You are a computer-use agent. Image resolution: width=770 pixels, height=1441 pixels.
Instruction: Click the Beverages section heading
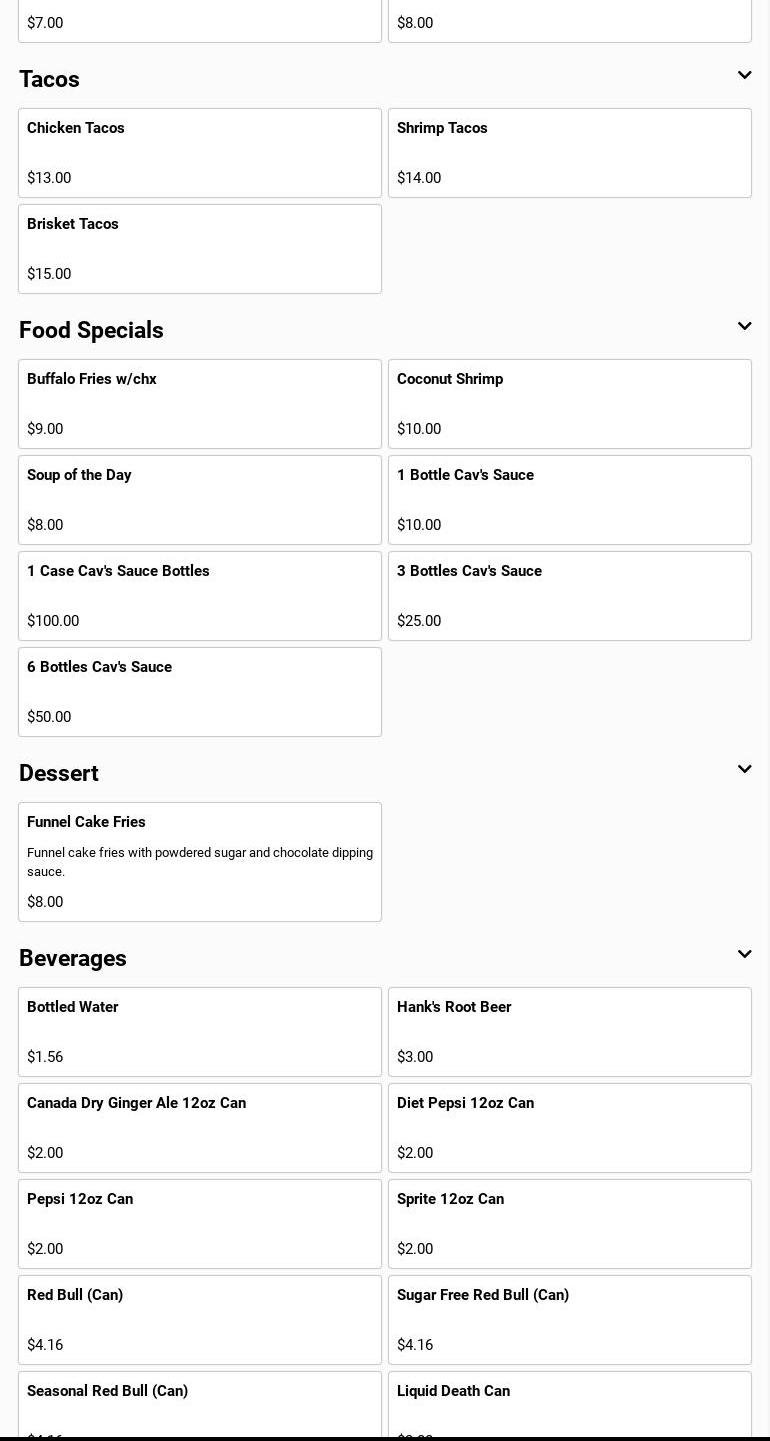[x=73, y=958]
